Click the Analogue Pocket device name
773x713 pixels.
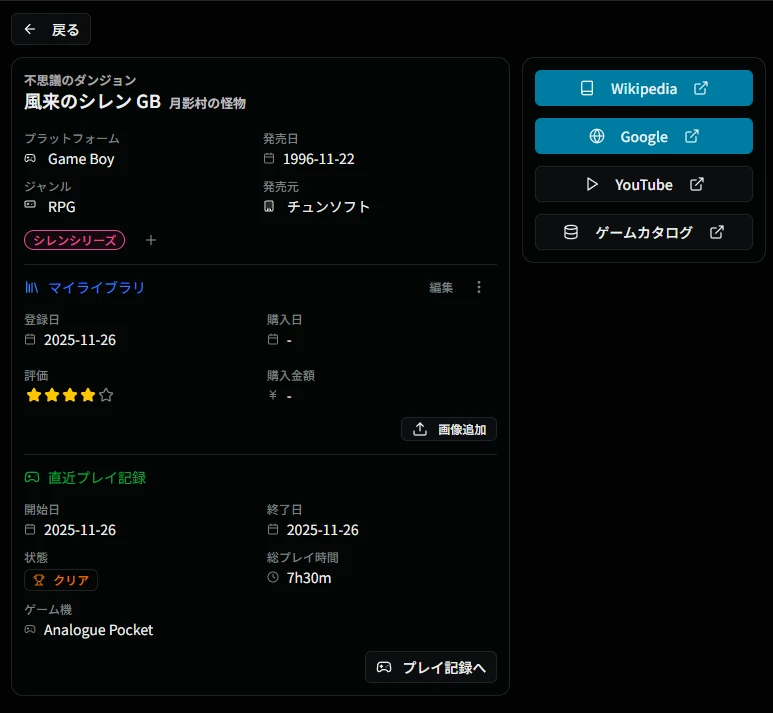tap(99, 630)
